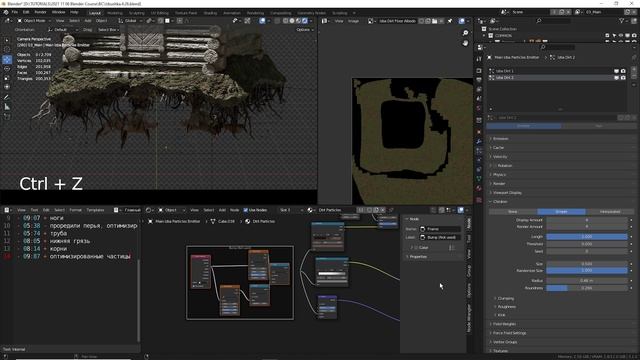This screenshot has height=360, width=640.
Task: Select rendered viewport shading mode
Action: (x=304, y=20)
